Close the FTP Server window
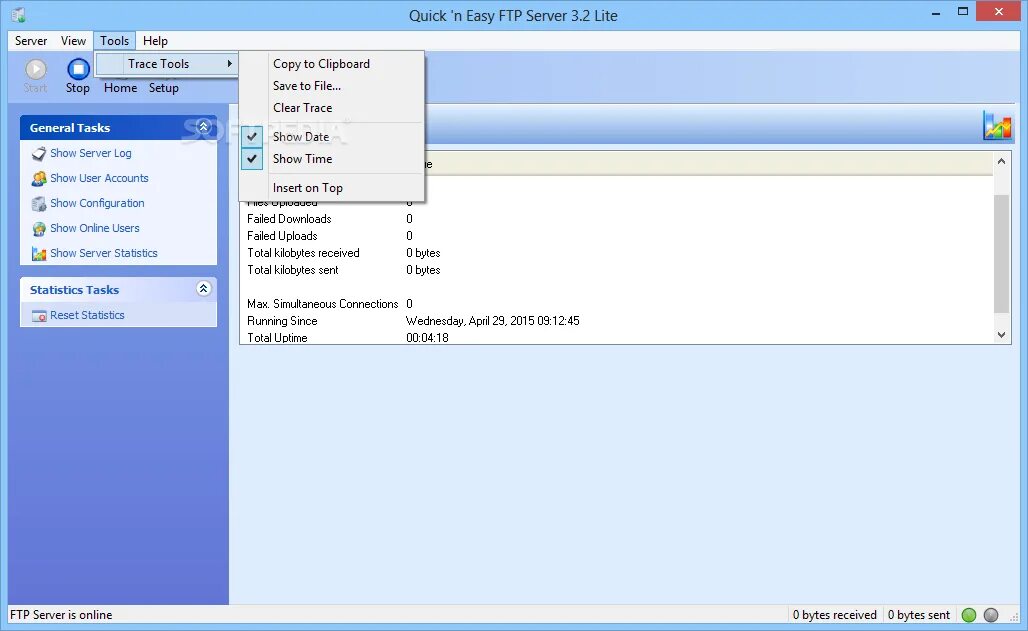The image size is (1028, 631). coord(999,11)
